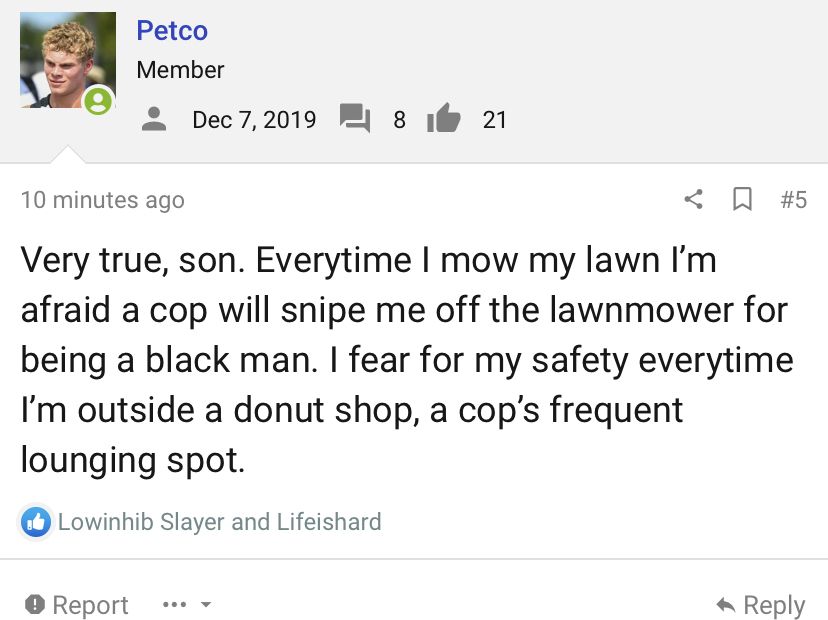The width and height of the screenshot is (828, 620).
Task: Share this post via share icon
Action: 693,199
